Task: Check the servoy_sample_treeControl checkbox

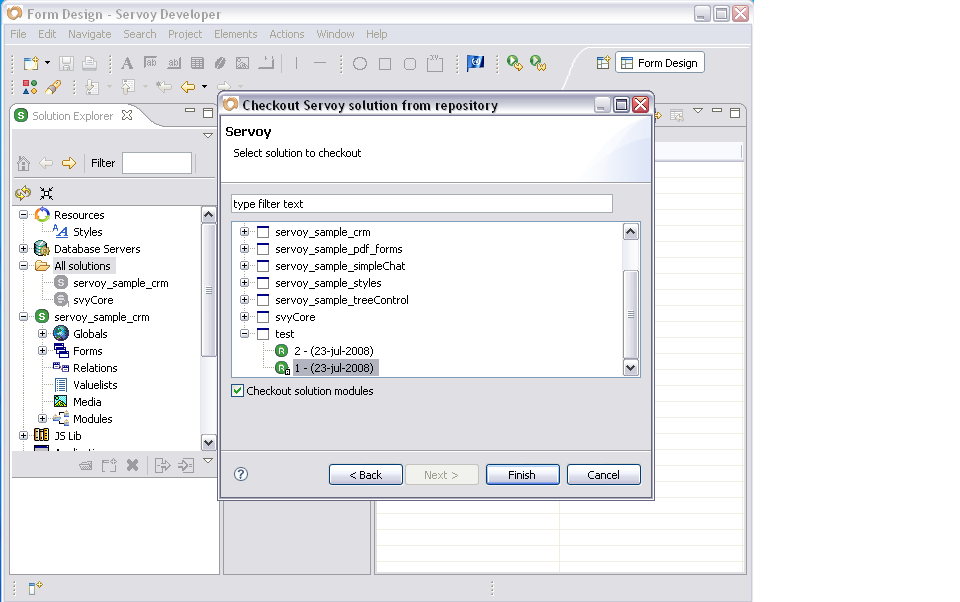Action: [263, 300]
